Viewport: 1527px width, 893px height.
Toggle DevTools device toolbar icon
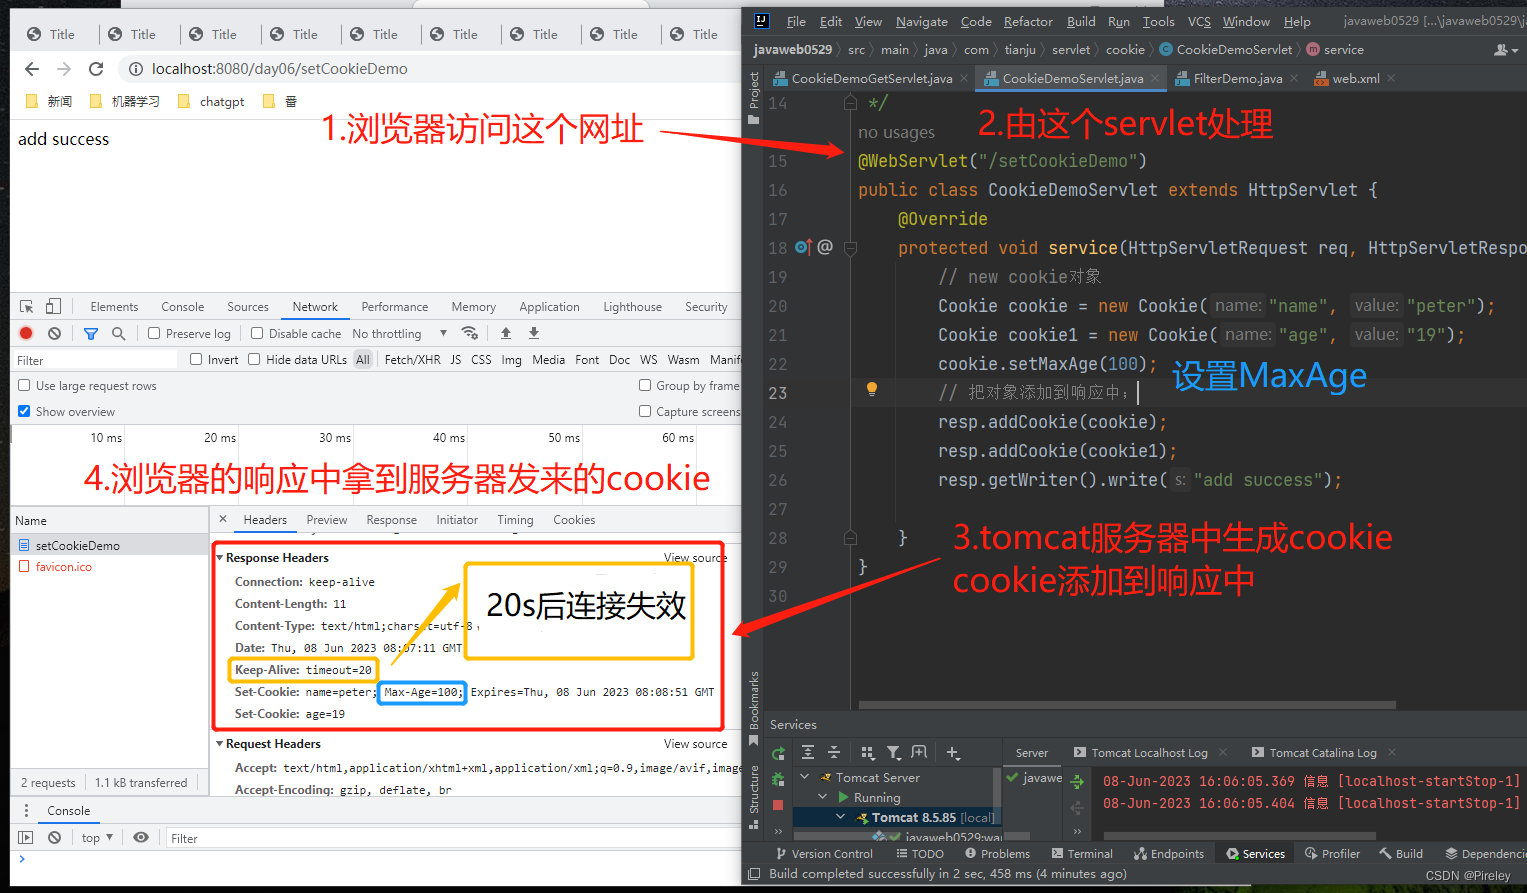53,306
